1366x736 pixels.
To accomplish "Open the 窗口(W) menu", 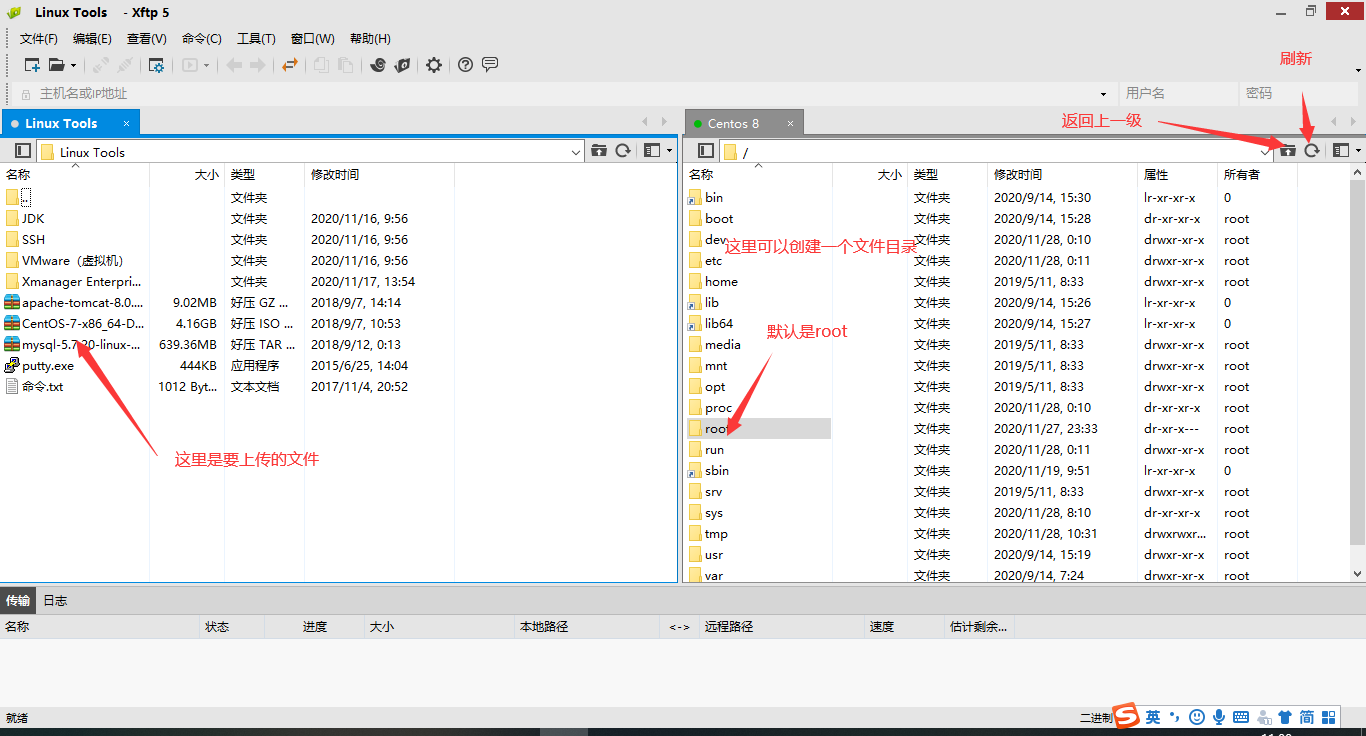I will click(x=313, y=39).
